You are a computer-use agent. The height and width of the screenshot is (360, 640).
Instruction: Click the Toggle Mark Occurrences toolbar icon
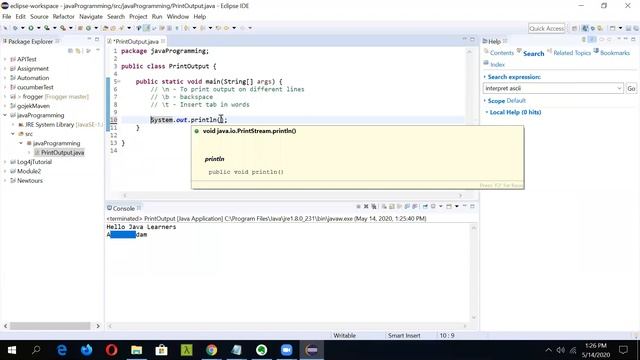click(x=147, y=28)
